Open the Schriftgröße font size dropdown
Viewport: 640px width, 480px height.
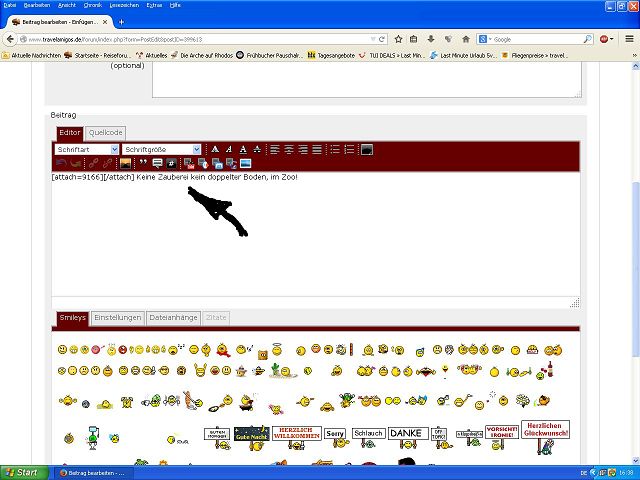(160, 150)
